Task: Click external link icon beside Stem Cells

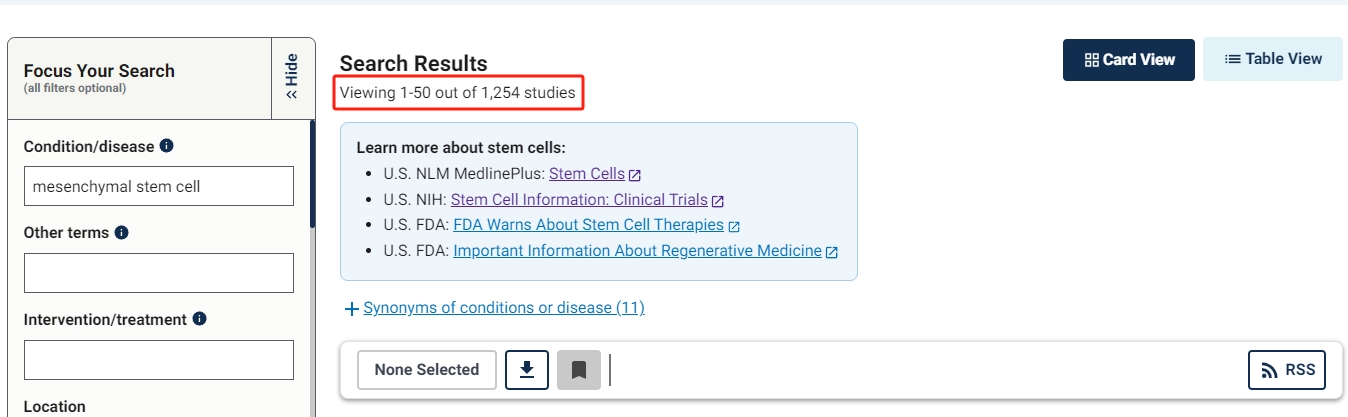Action: pos(635,175)
